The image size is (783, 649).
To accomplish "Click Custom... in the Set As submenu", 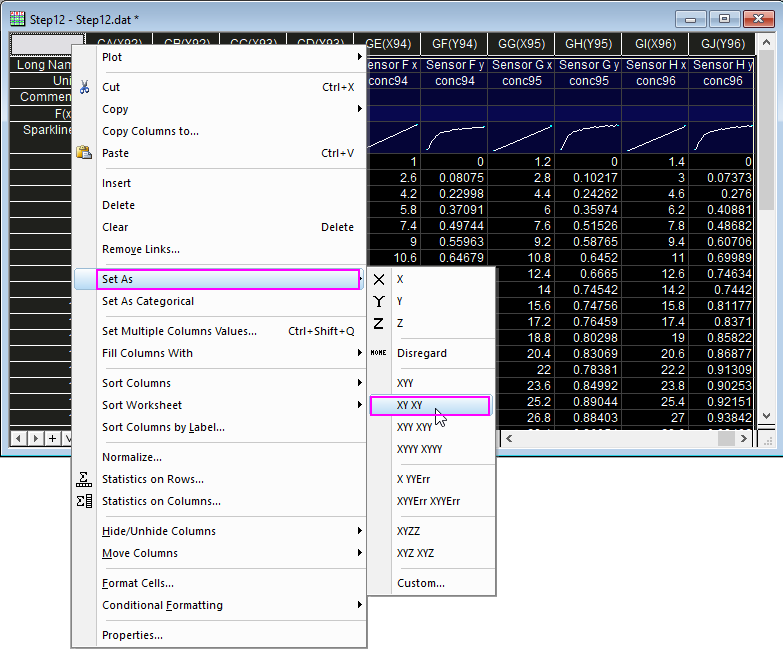I will click(420, 583).
